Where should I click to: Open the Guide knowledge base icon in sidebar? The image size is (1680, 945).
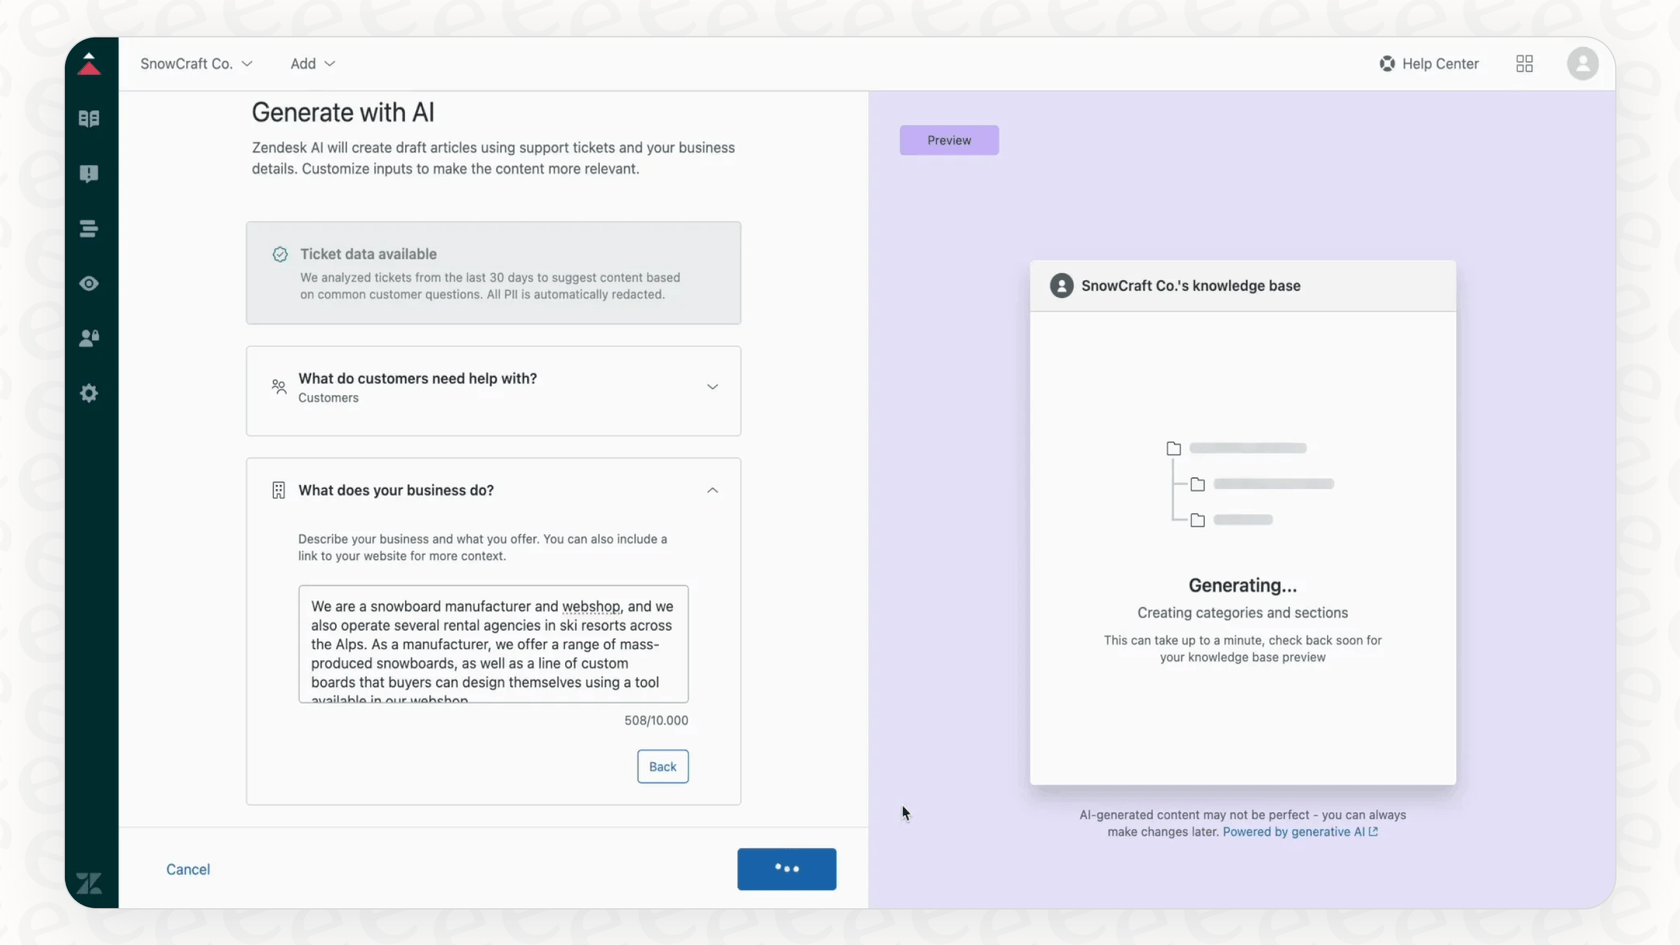[89, 118]
